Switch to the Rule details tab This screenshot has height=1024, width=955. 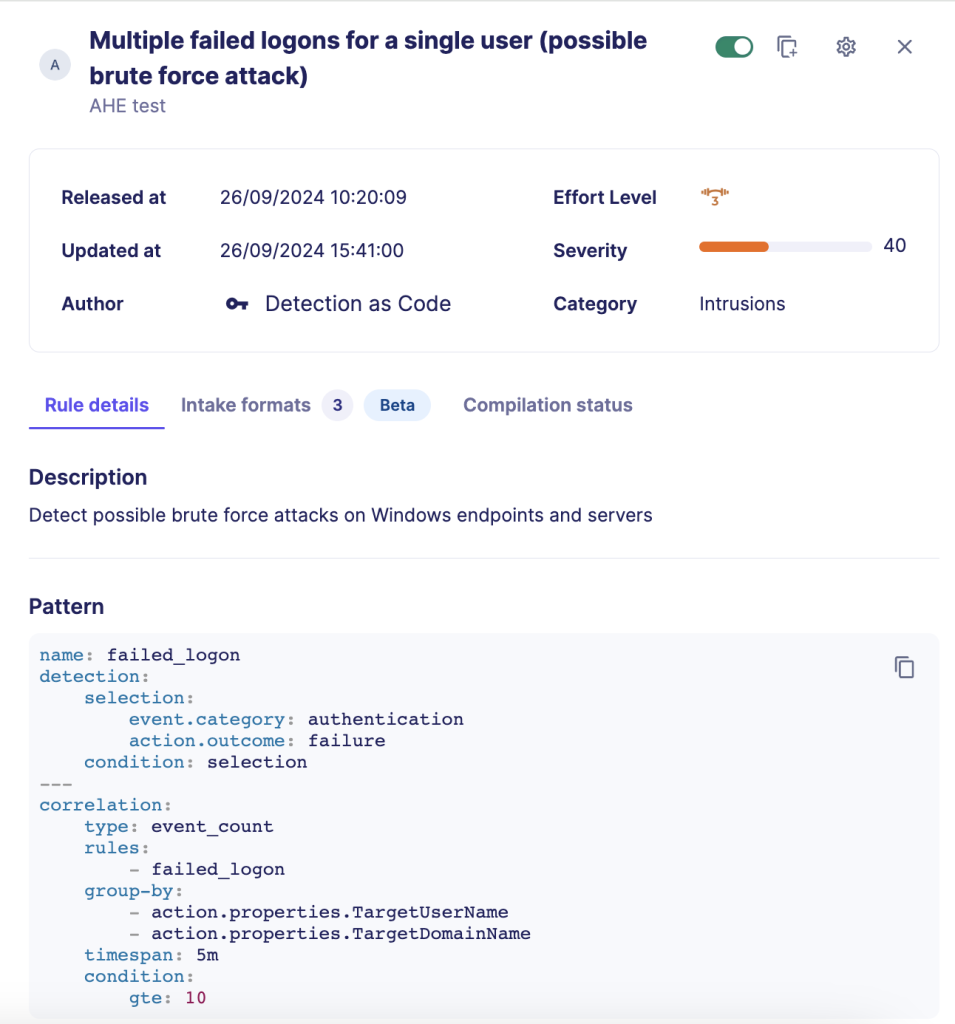pos(97,405)
